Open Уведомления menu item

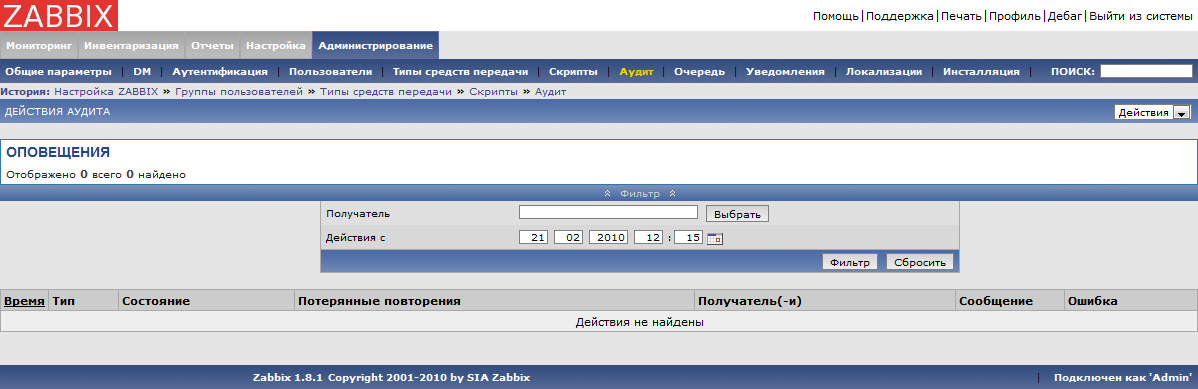pyautogui.click(x=785, y=71)
